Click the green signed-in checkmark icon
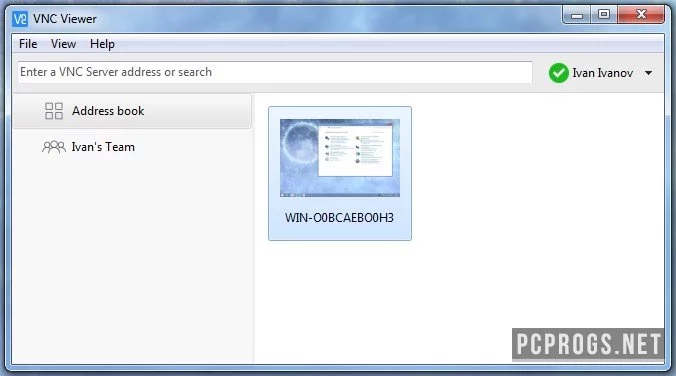676x376 pixels. coord(559,73)
